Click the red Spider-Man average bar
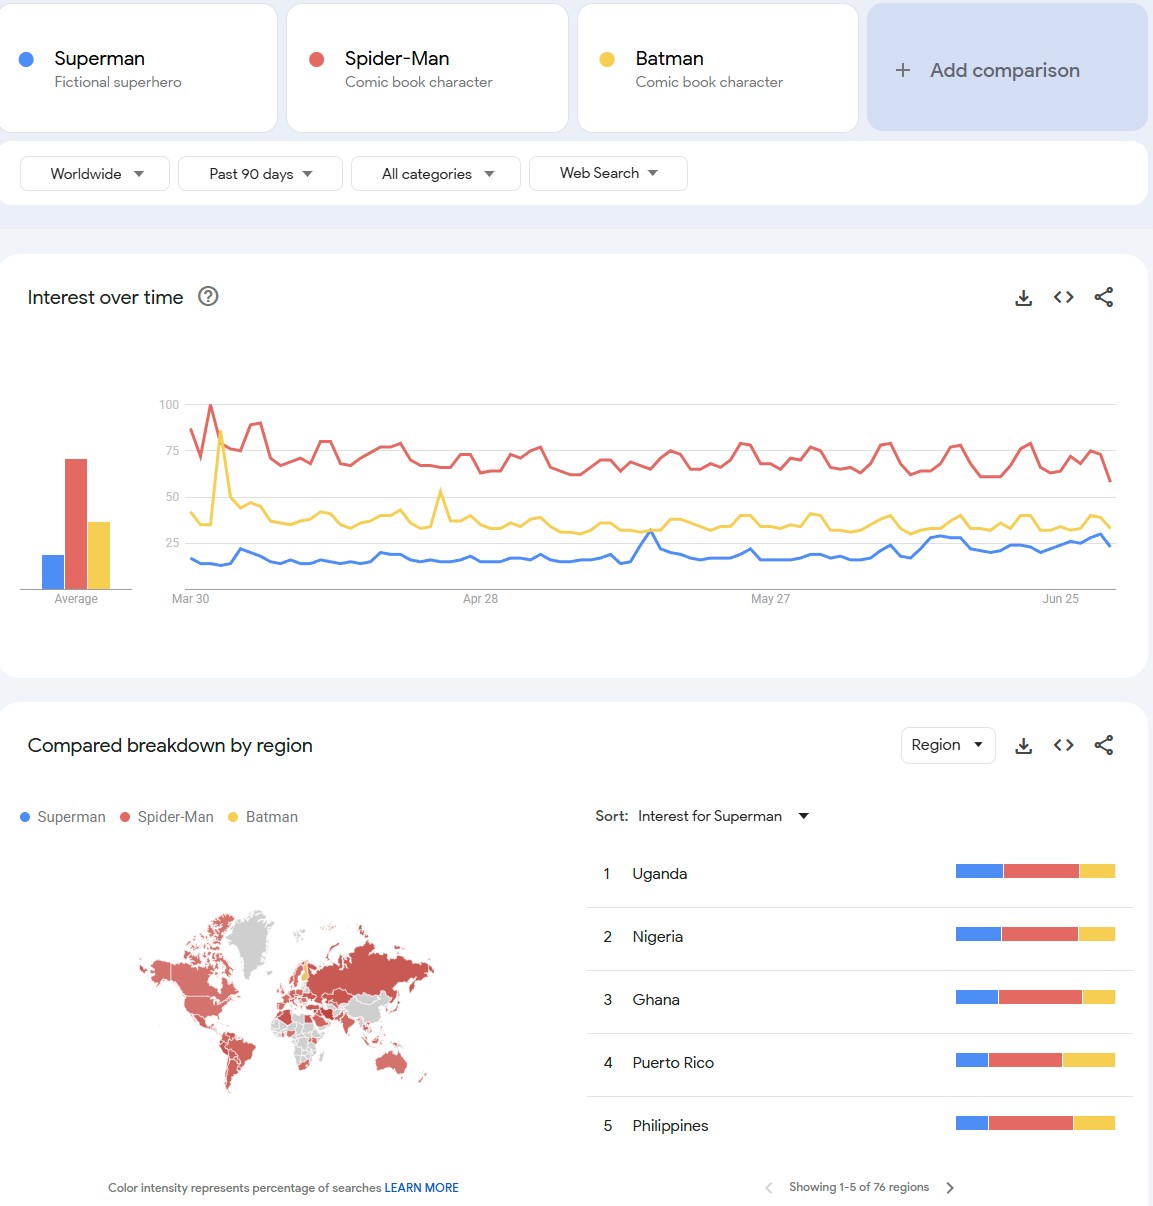Screen dimensions: 1153x1206 click(x=76, y=524)
